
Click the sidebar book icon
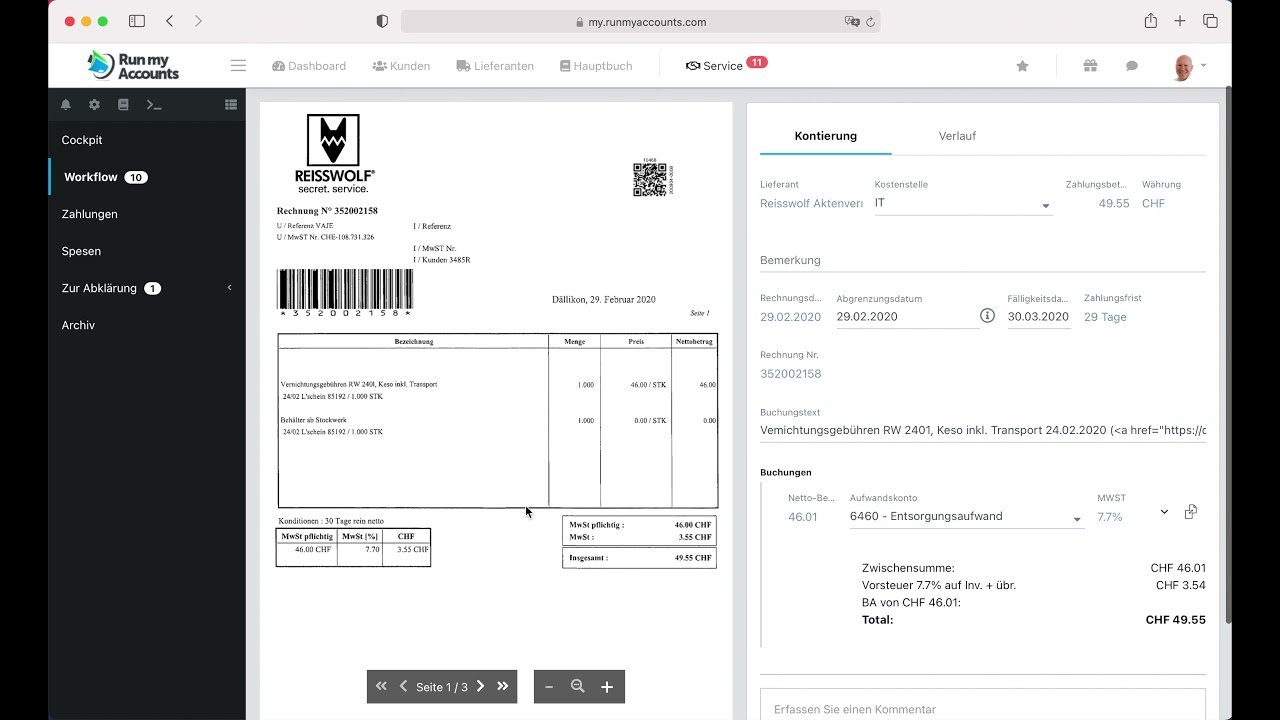tap(123, 104)
